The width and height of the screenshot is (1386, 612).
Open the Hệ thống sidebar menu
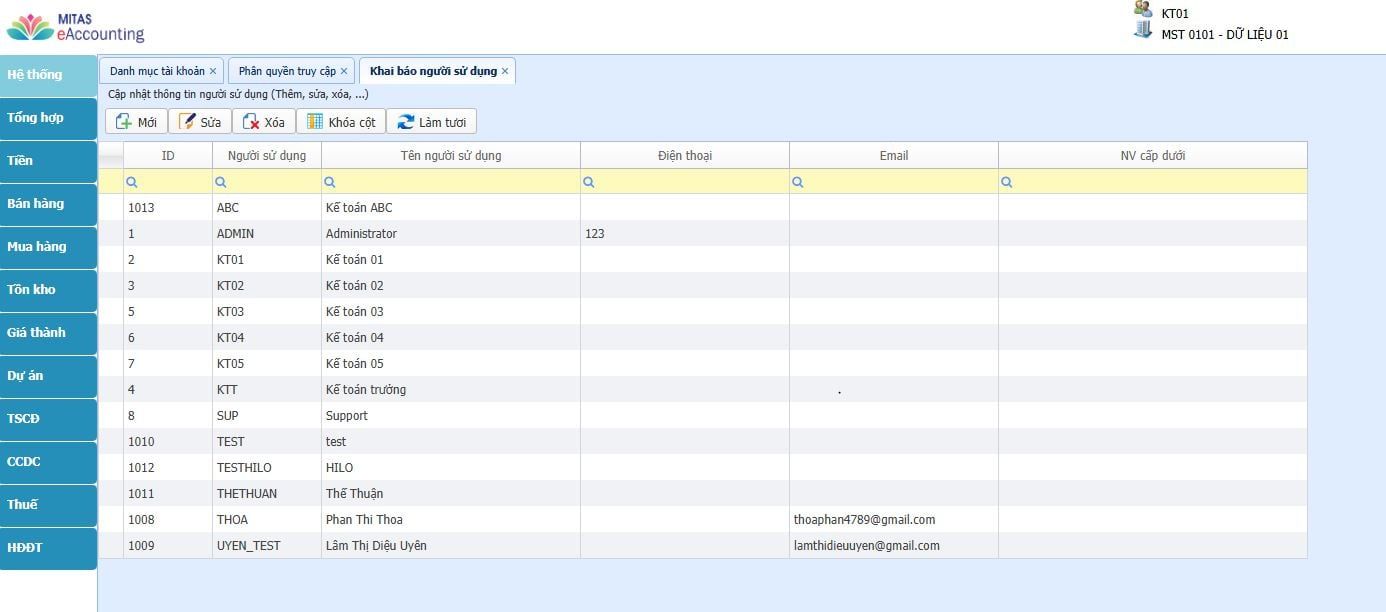coord(48,75)
